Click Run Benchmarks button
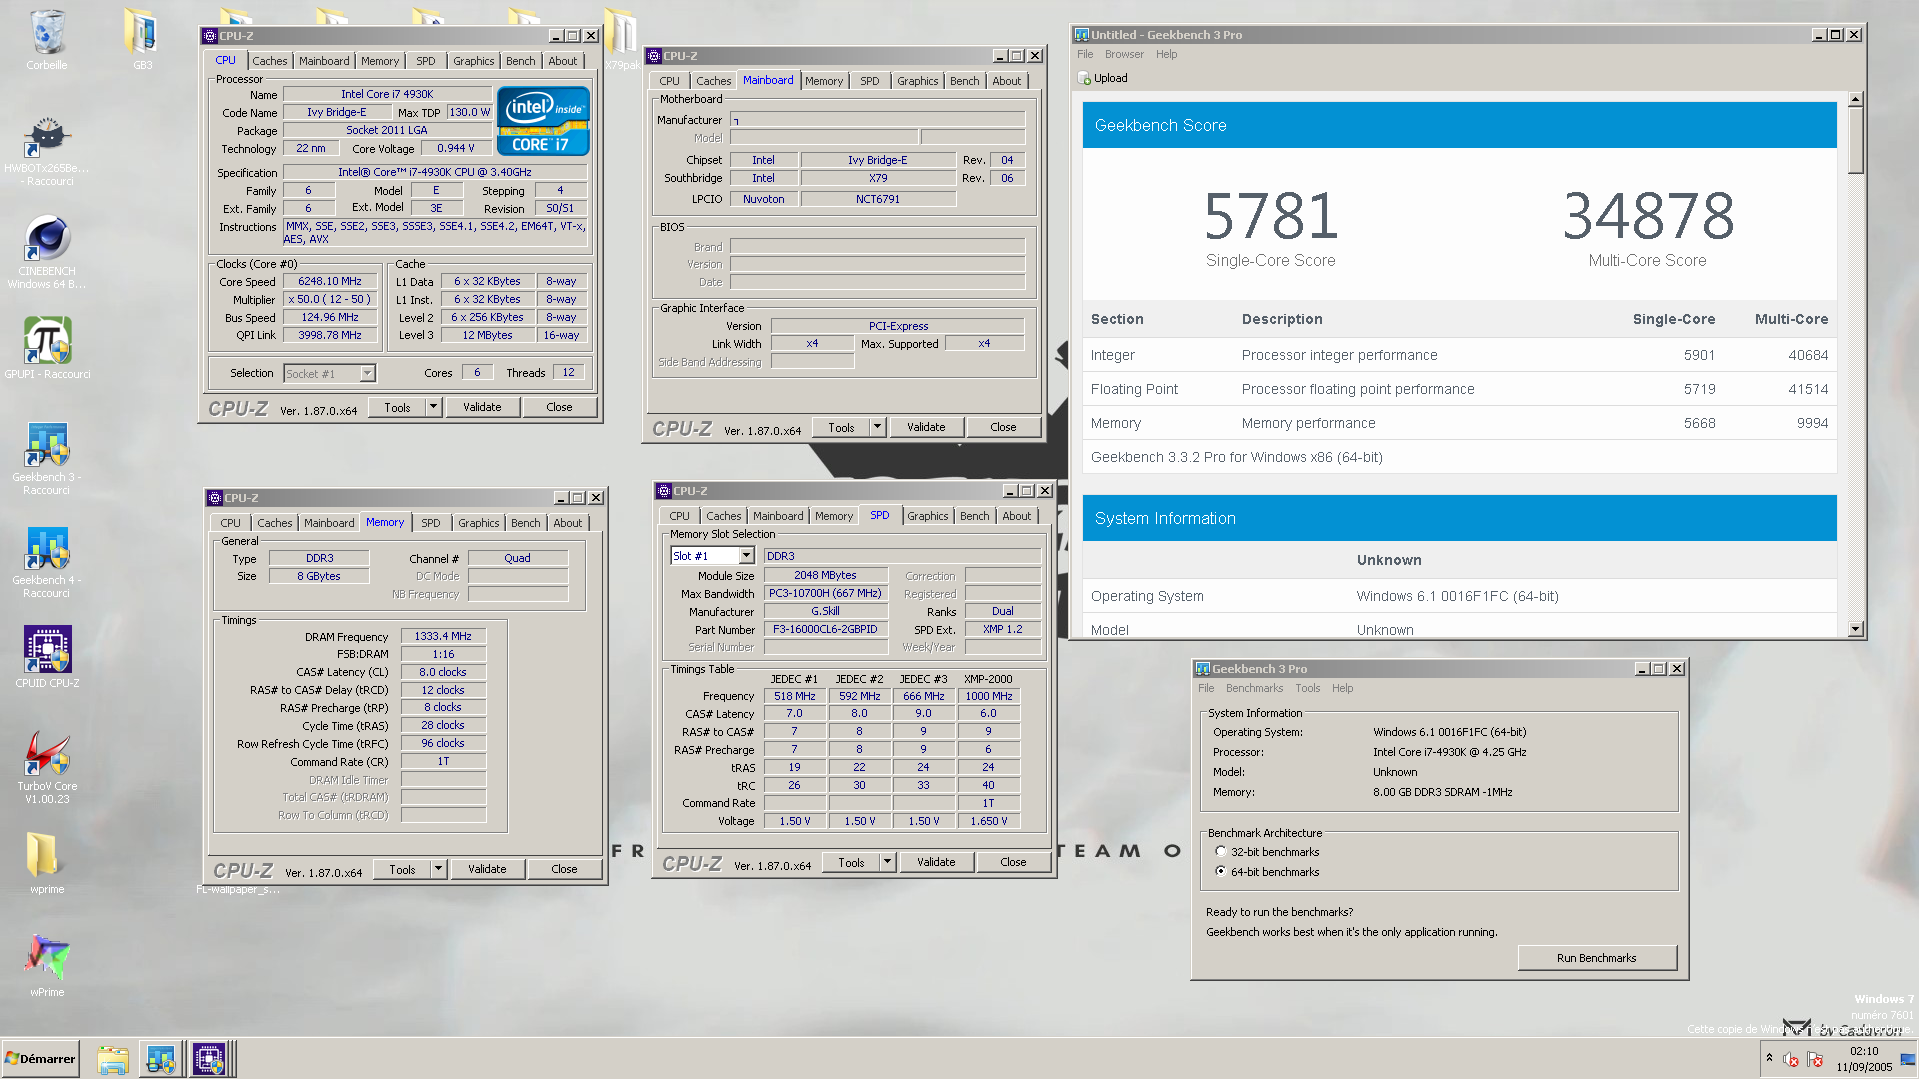The image size is (1919, 1079). coord(1596,958)
